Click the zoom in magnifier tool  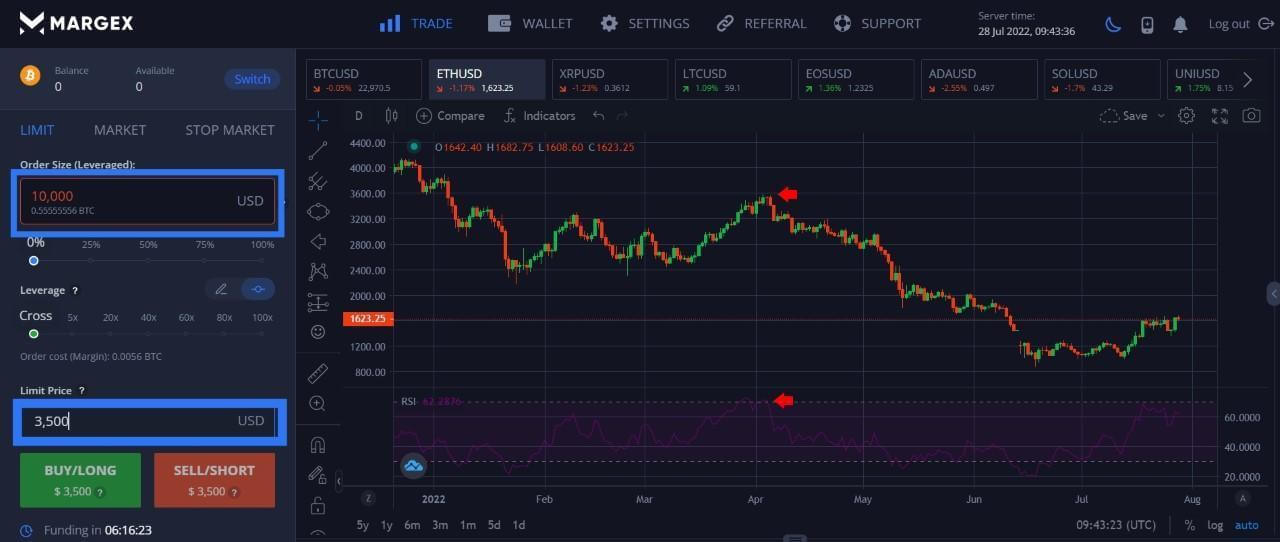318,404
